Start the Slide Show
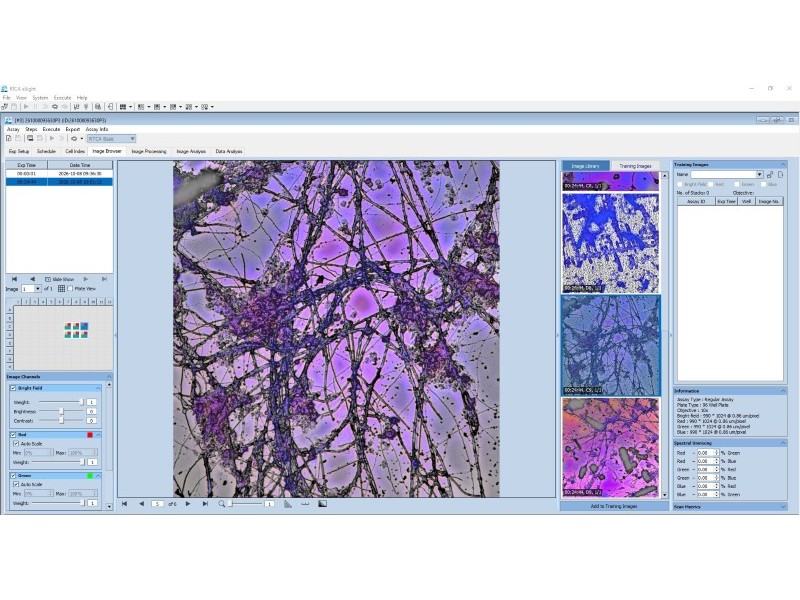Screen dimensions: 800x600 pyautogui.click(x=59, y=279)
